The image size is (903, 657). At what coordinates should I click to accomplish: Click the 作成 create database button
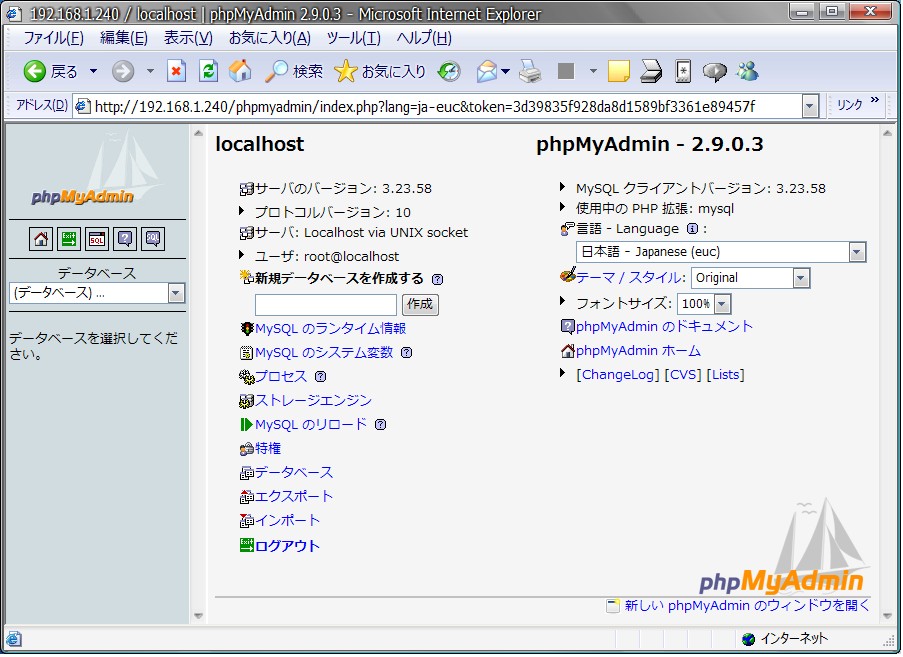(x=420, y=305)
